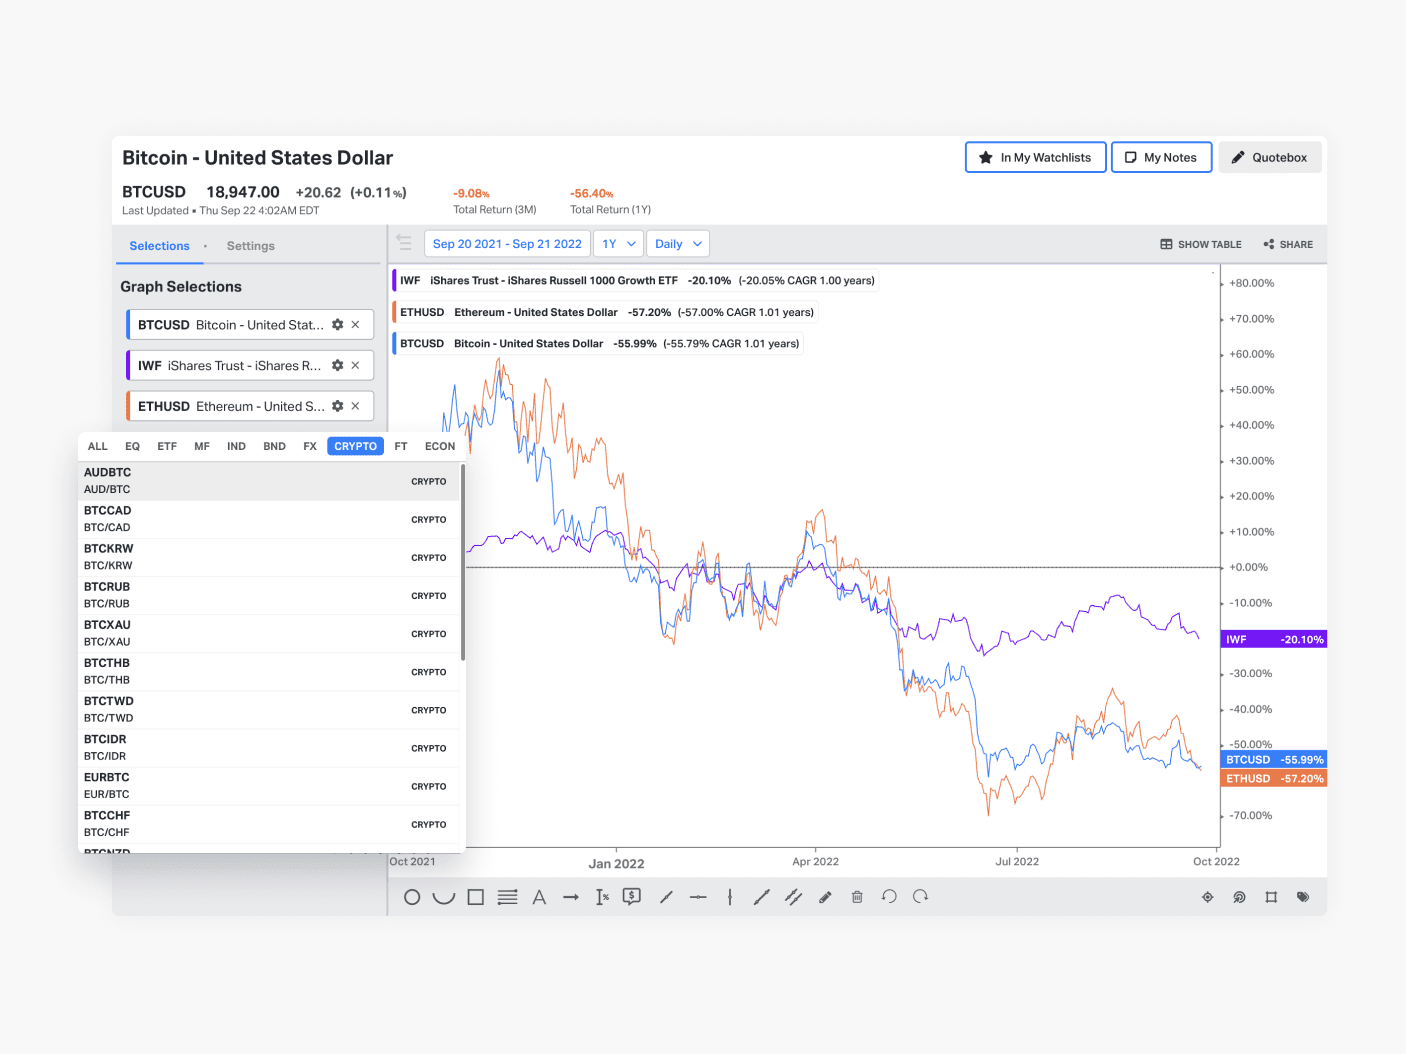Select the trash tool to delete annotations

(857, 897)
